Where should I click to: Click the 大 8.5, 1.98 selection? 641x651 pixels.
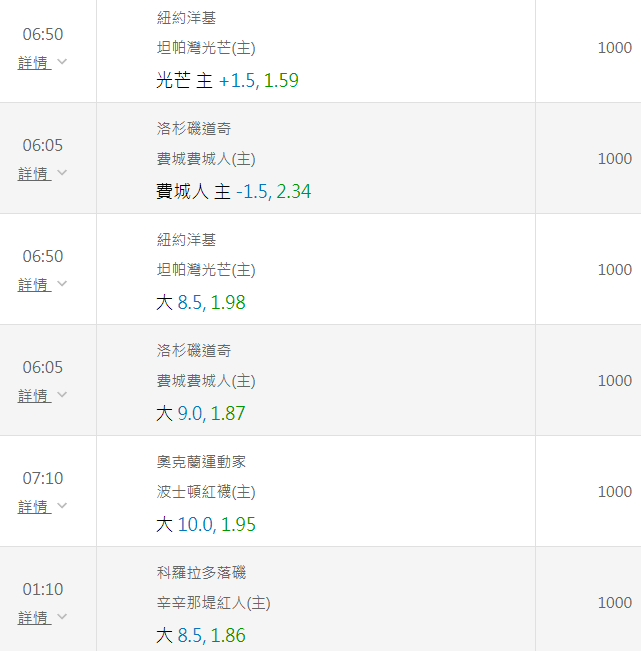tap(201, 303)
